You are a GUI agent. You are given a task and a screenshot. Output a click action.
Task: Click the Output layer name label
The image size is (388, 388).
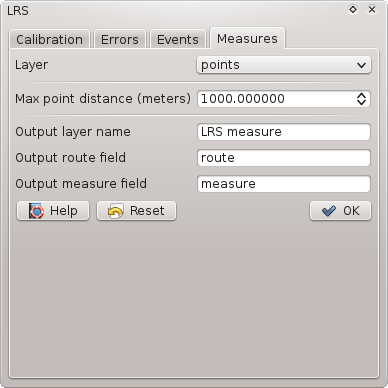(x=73, y=132)
